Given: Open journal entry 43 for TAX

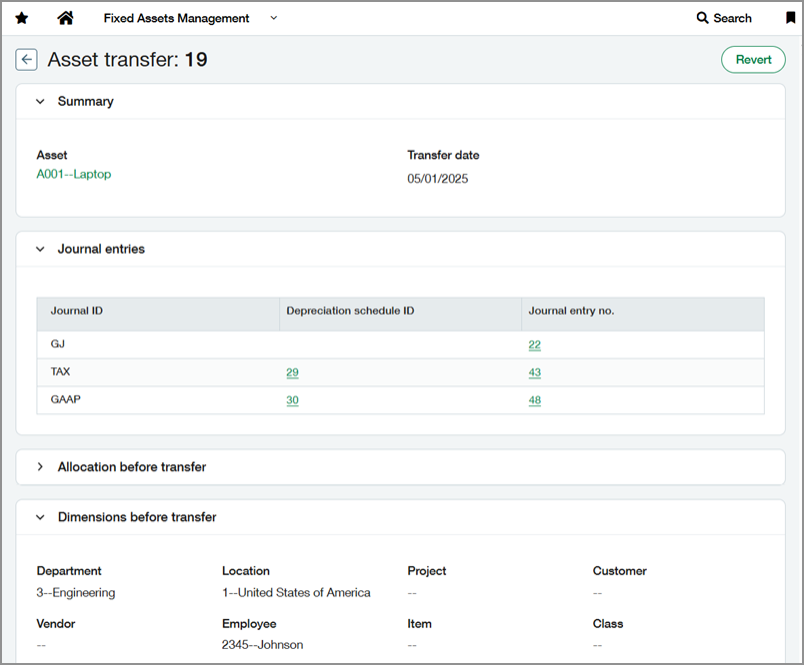Looking at the screenshot, I should [x=534, y=371].
